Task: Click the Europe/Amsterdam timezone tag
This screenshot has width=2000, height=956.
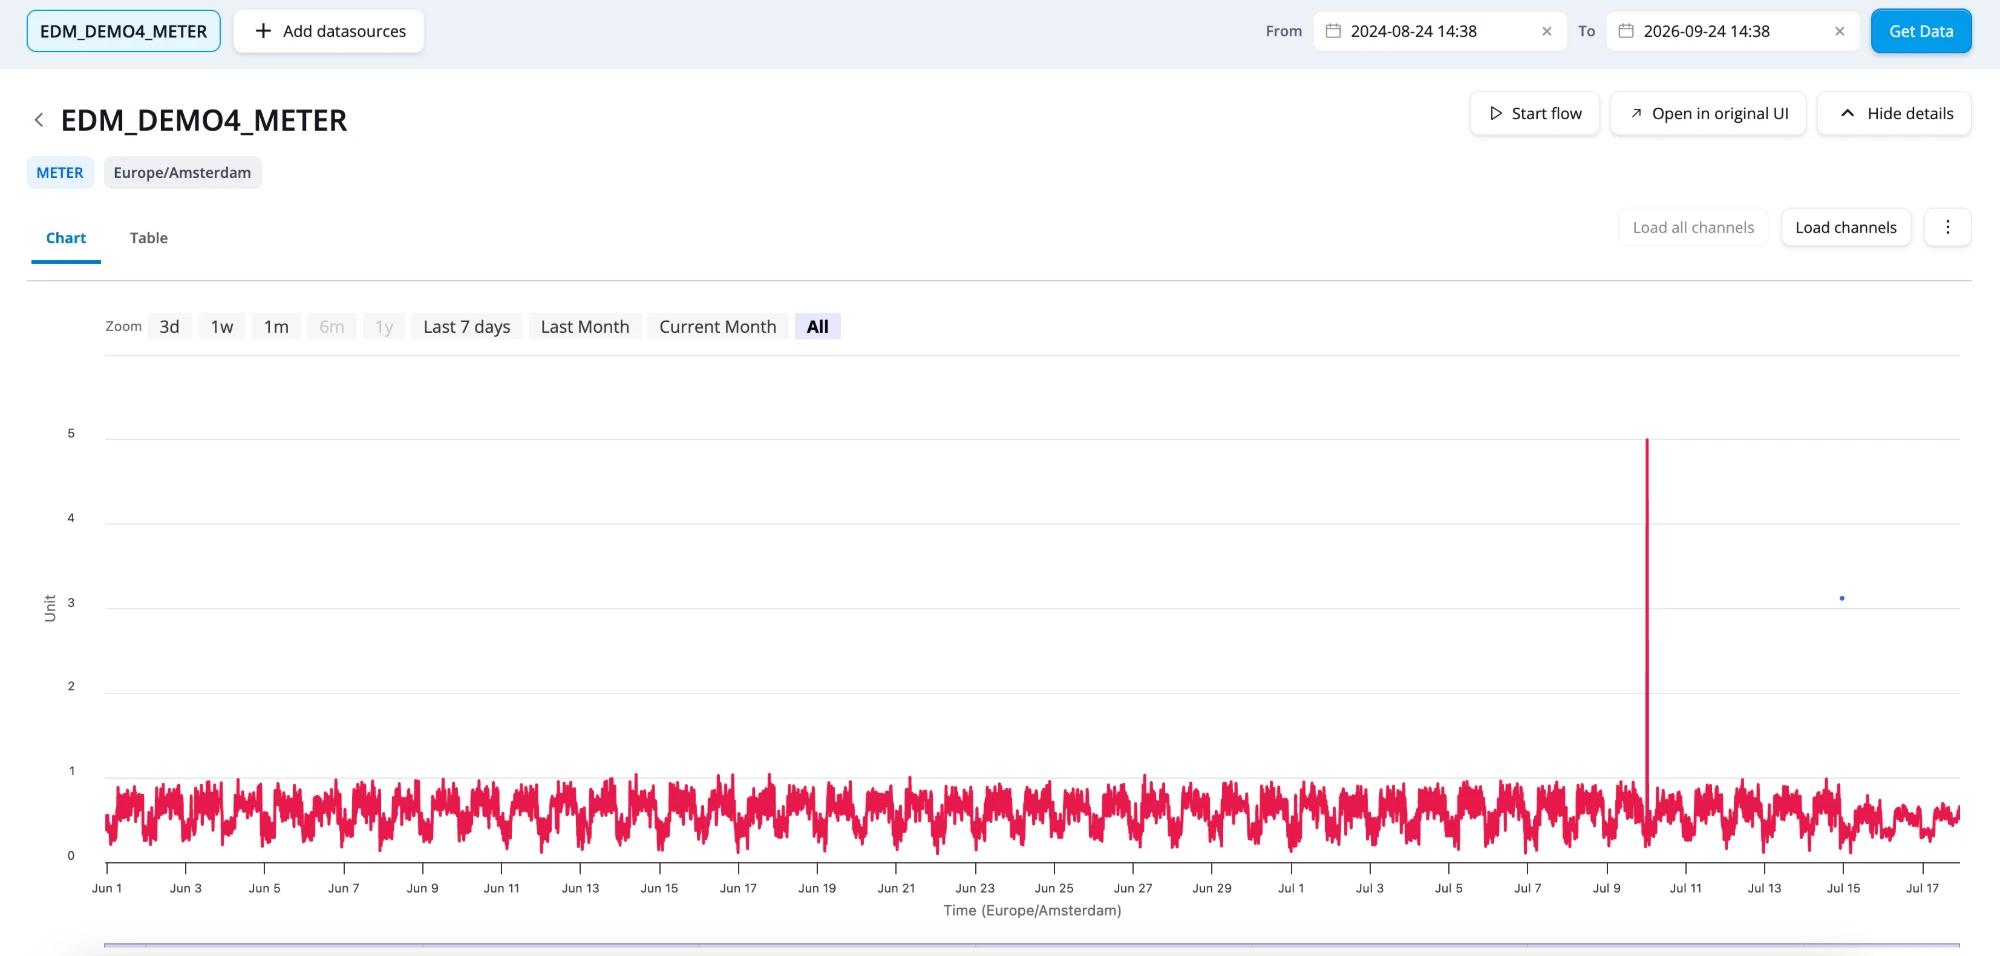Action: [182, 173]
